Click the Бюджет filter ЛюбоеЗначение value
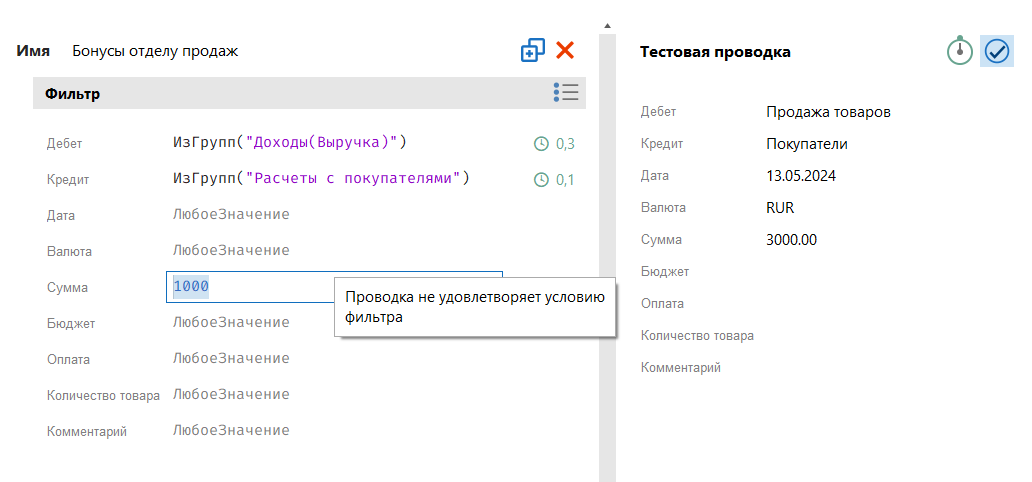 231,322
